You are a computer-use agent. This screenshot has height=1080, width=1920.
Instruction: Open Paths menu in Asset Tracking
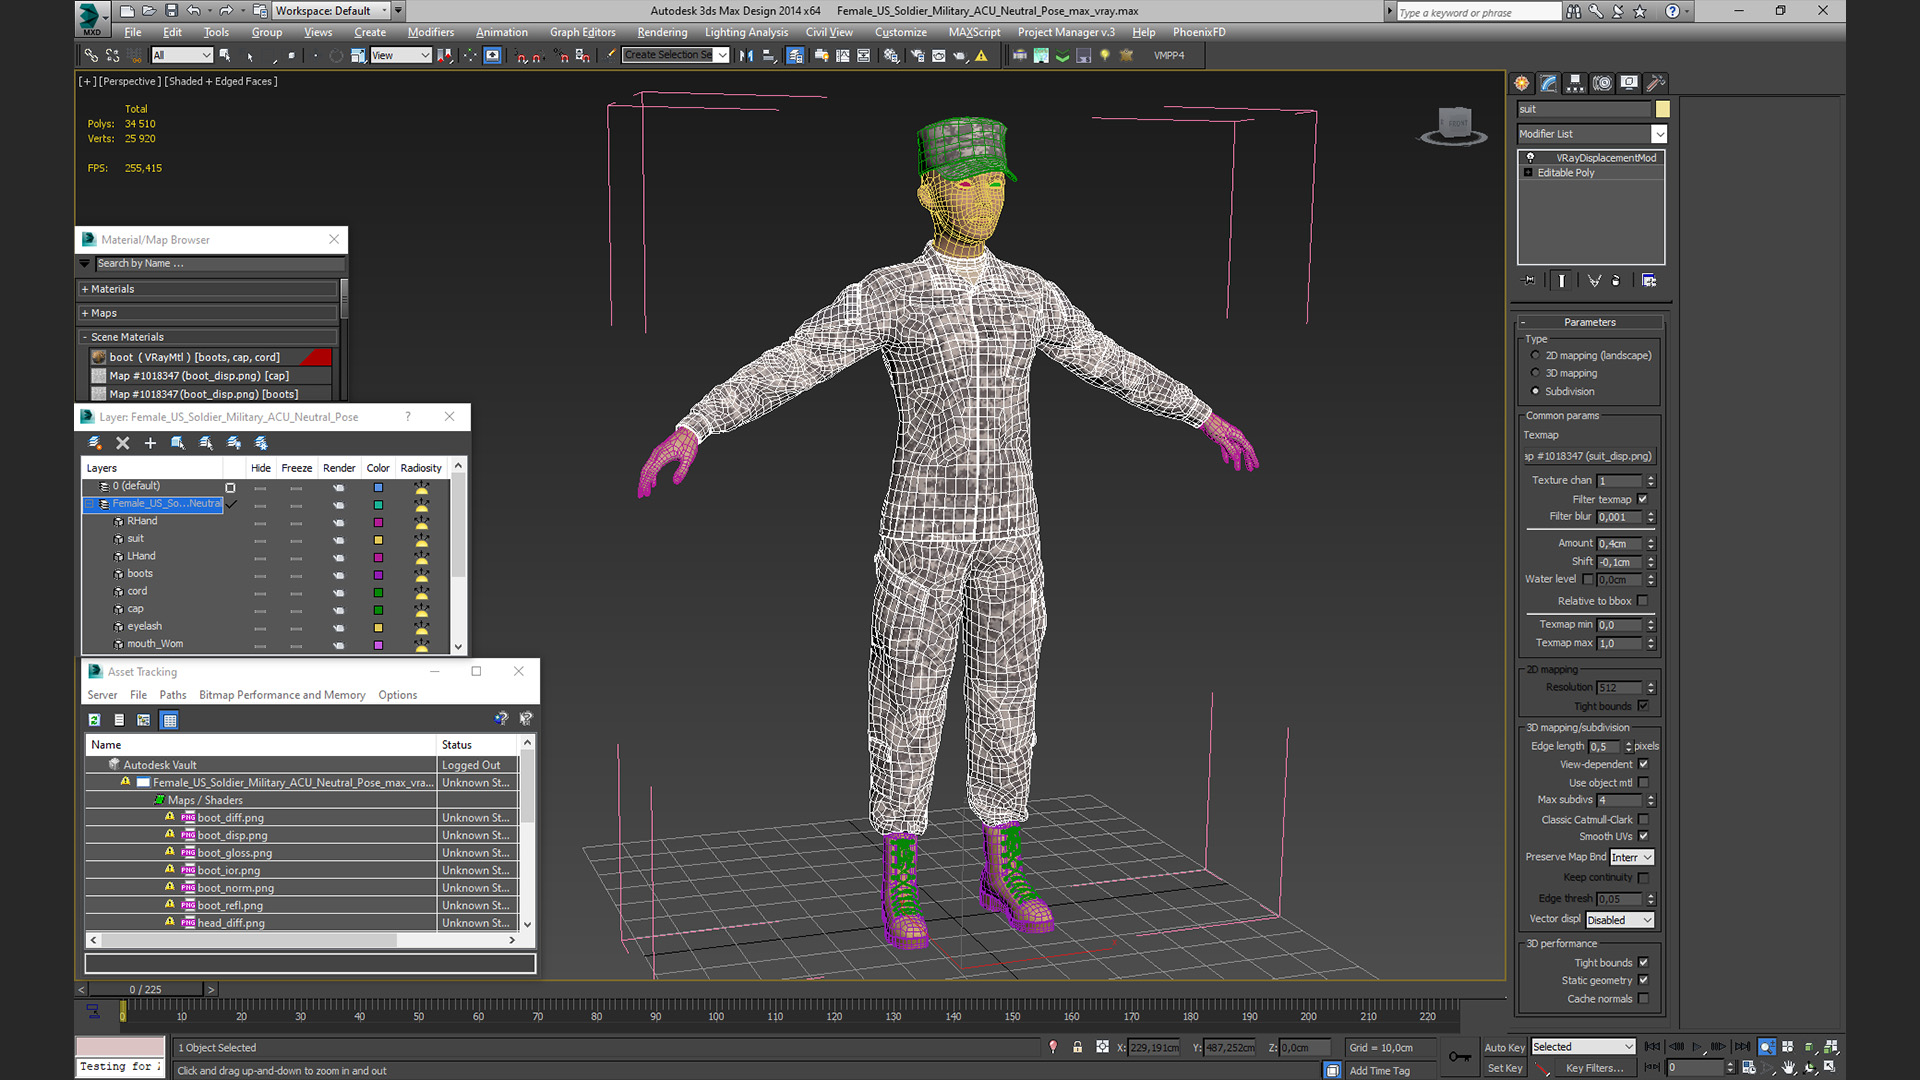coord(173,695)
